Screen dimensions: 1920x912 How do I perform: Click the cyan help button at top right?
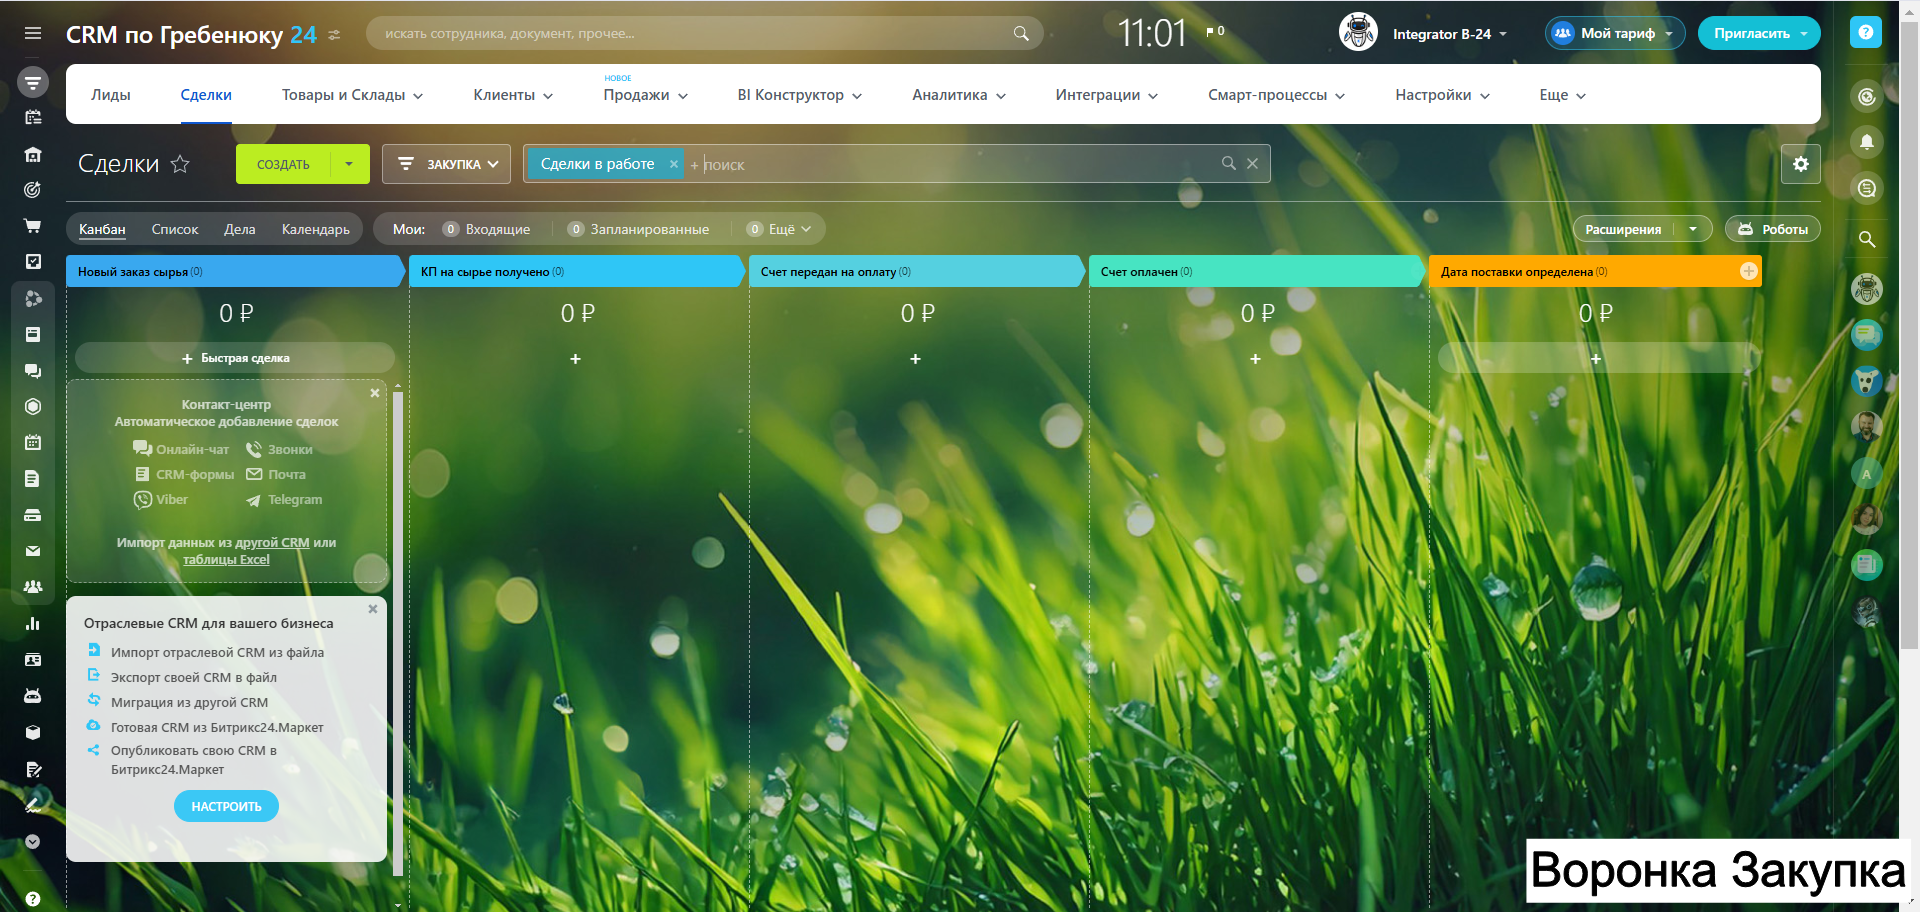[1865, 33]
